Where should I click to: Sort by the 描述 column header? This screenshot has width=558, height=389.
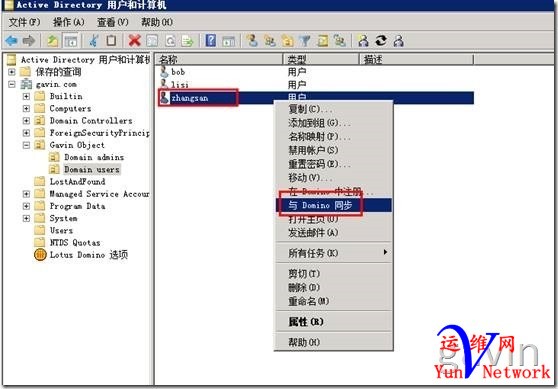pos(416,59)
